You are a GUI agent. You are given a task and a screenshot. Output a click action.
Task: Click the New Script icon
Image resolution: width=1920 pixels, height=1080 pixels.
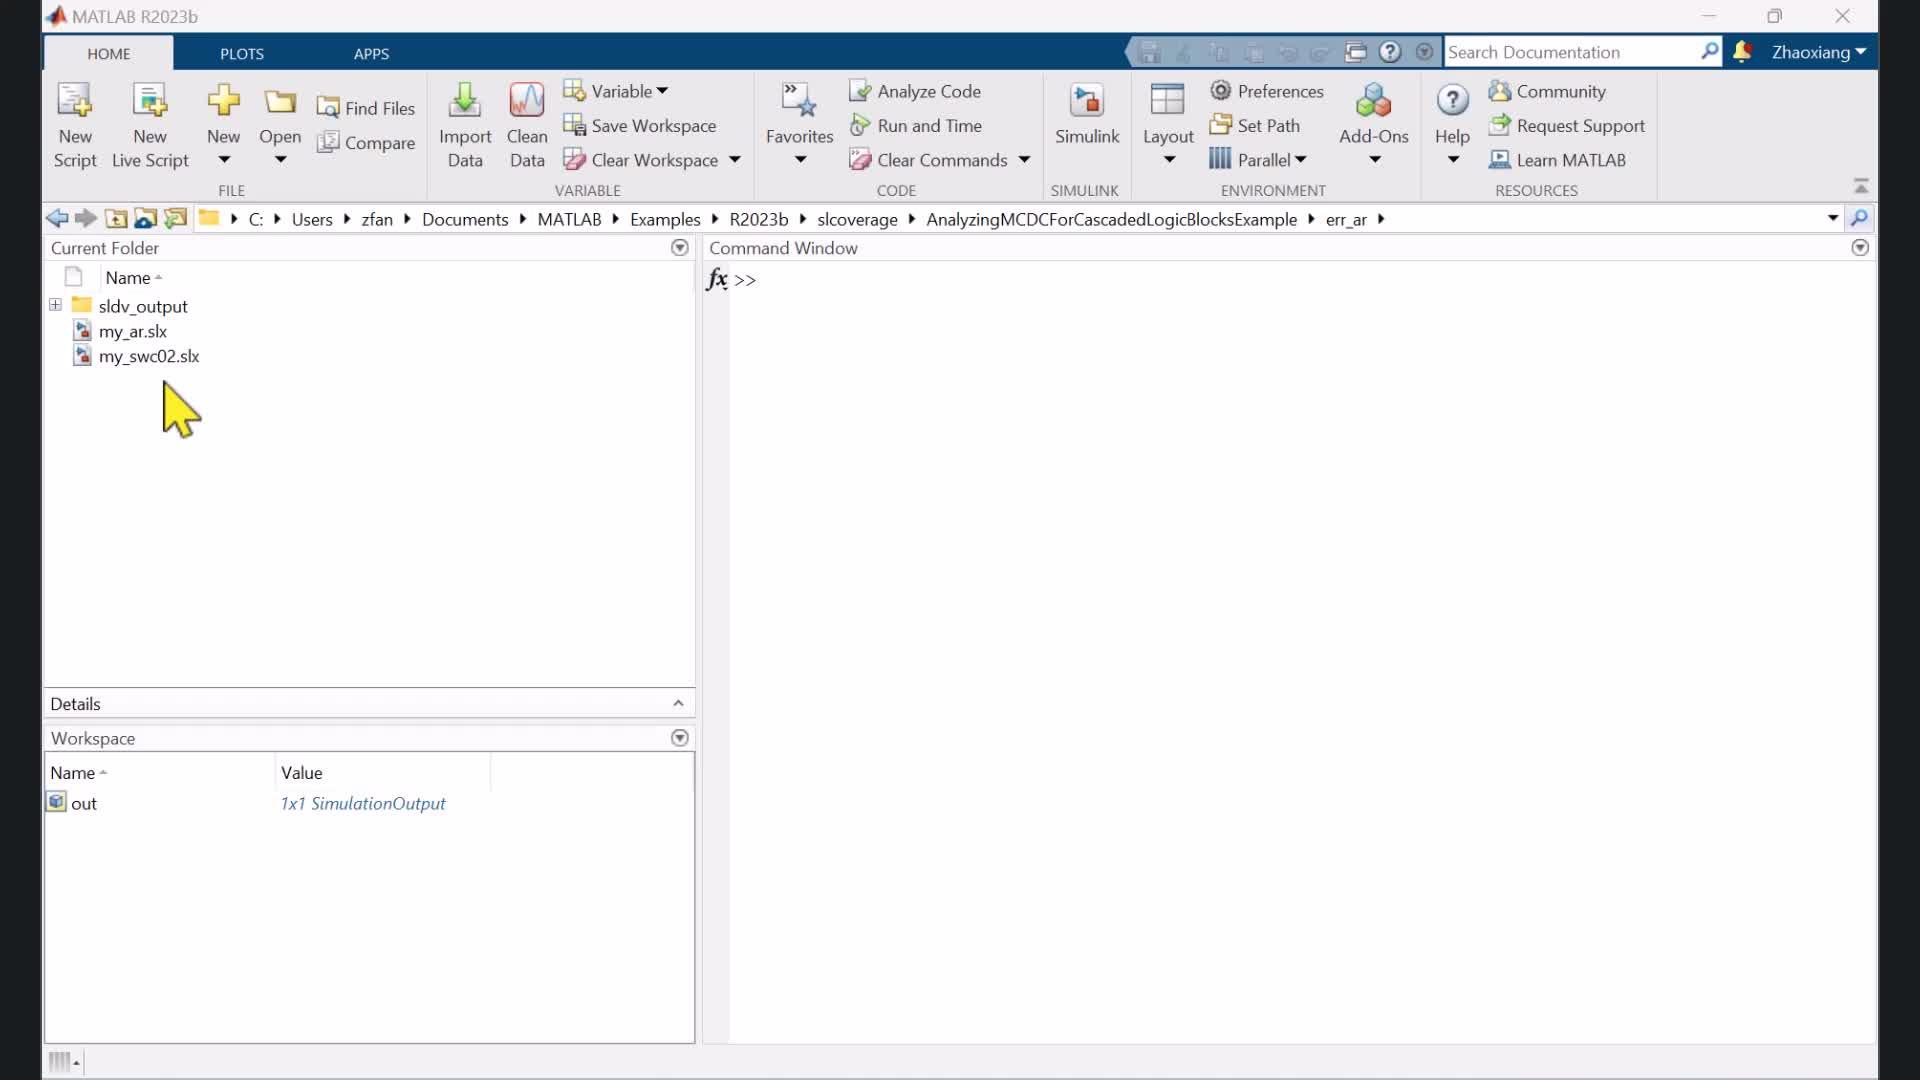click(x=75, y=101)
